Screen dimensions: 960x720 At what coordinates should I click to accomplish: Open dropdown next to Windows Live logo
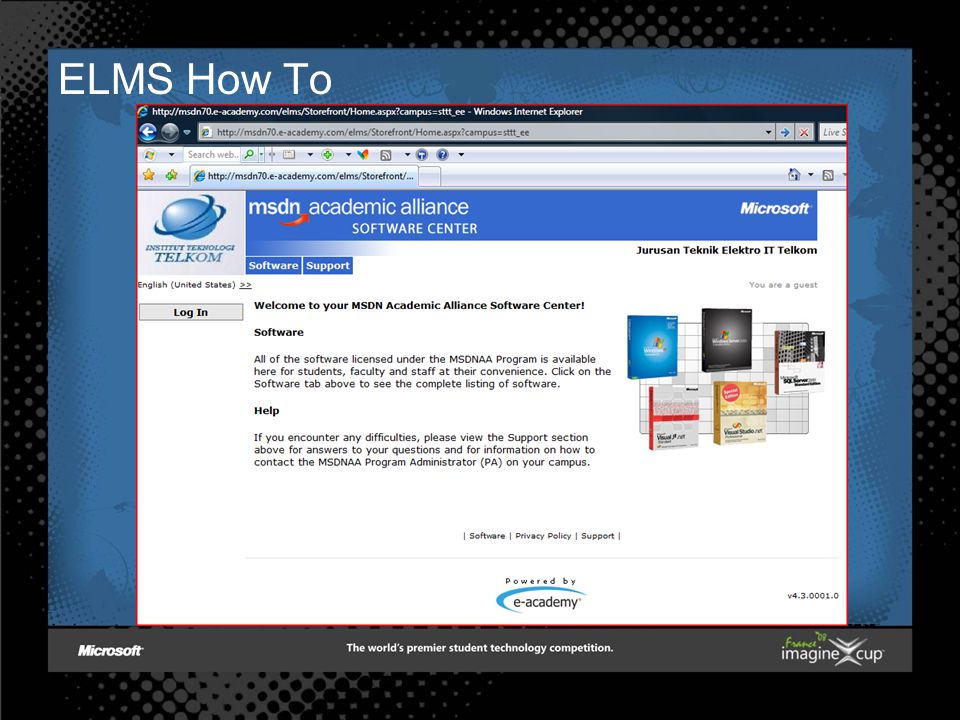pyautogui.click(x=171, y=155)
